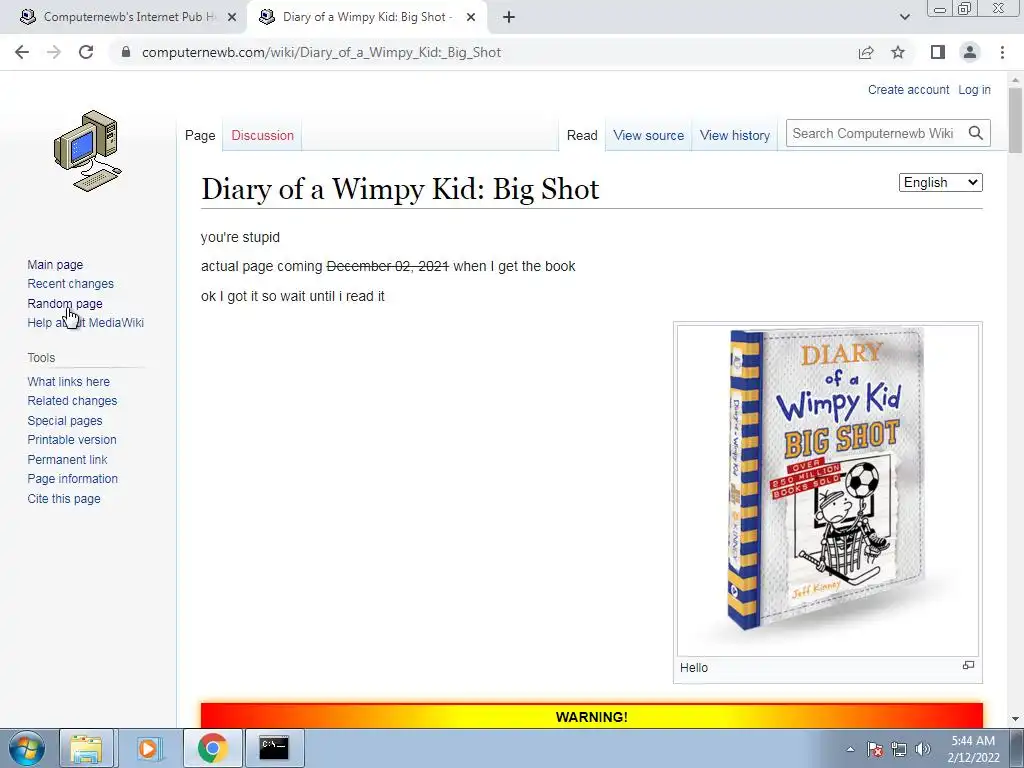
Task: Show hidden system tray icons
Action: pyautogui.click(x=850, y=749)
